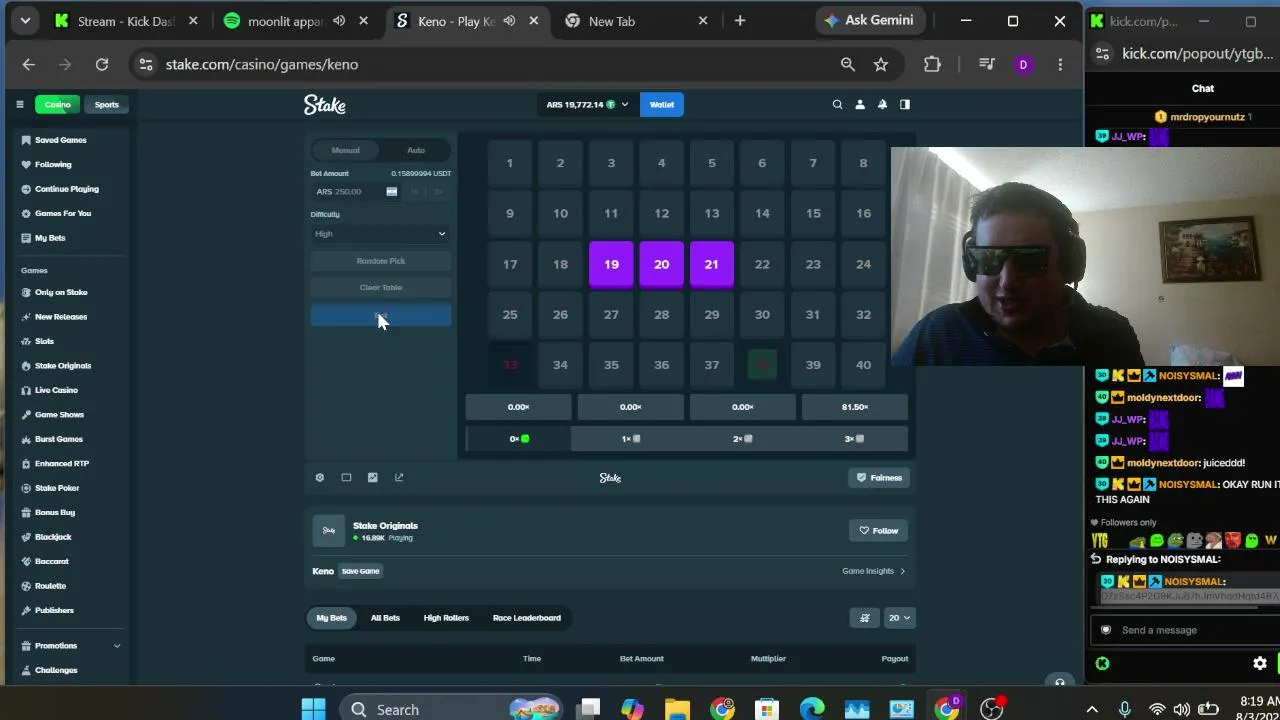
Task: Switch to Manual betting mode
Action: (346, 150)
